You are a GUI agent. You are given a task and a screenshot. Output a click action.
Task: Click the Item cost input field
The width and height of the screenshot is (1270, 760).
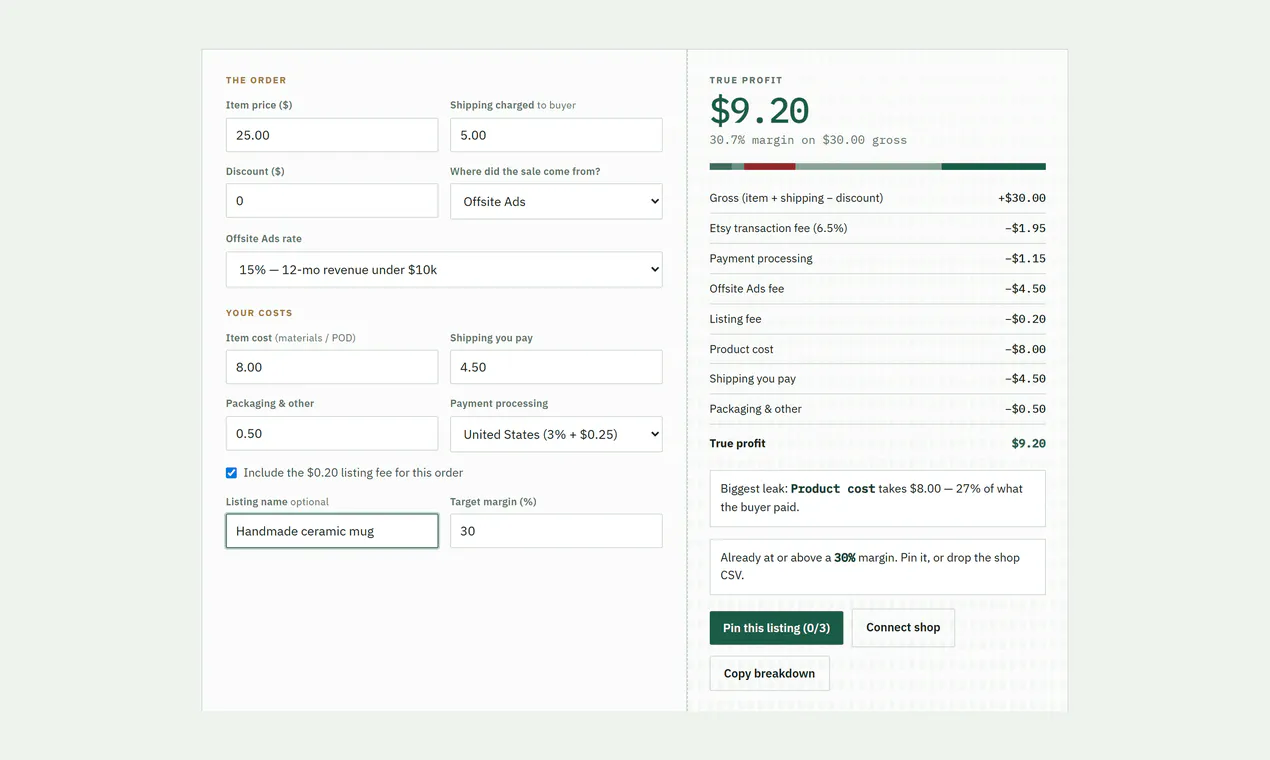(x=332, y=367)
